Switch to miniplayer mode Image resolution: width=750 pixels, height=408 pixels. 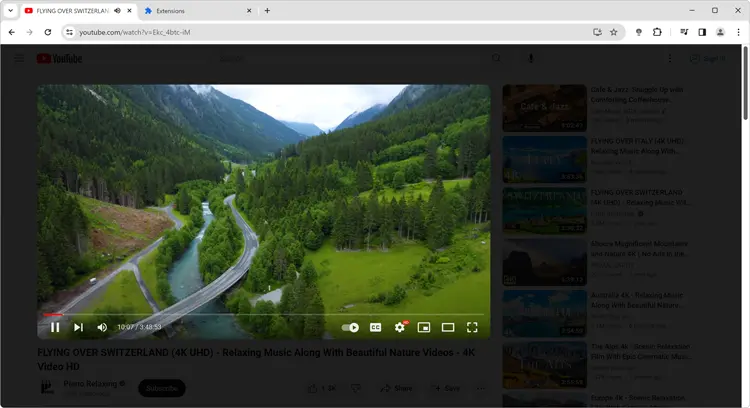tap(424, 327)
